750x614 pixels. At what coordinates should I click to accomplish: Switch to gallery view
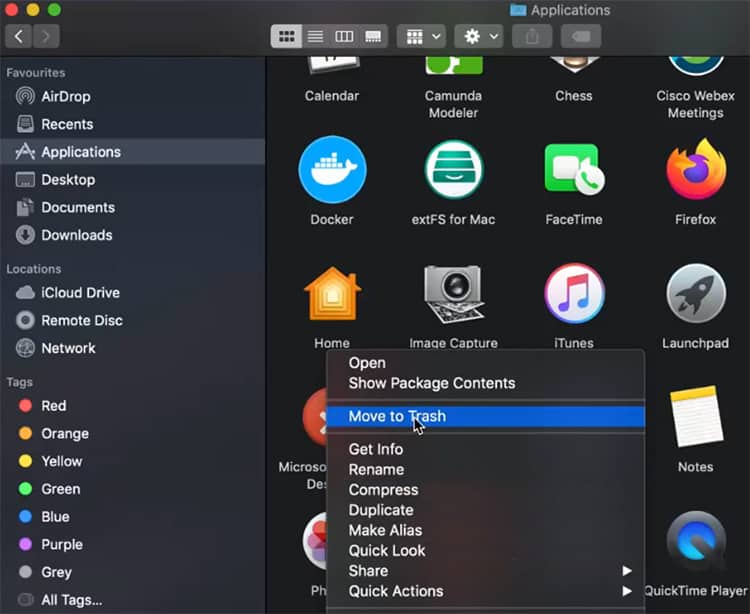click(x=373, y=36)
